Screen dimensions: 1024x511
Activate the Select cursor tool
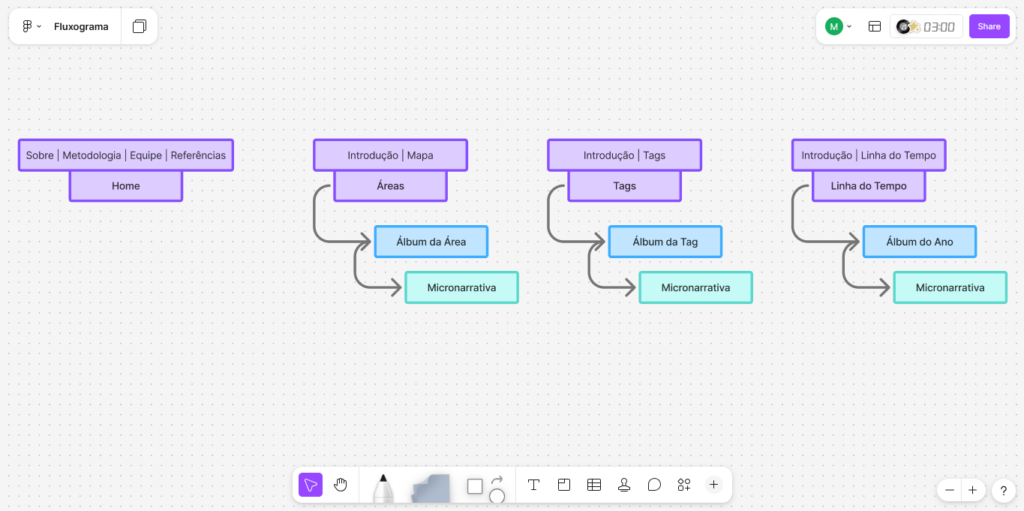coord(311,485)
